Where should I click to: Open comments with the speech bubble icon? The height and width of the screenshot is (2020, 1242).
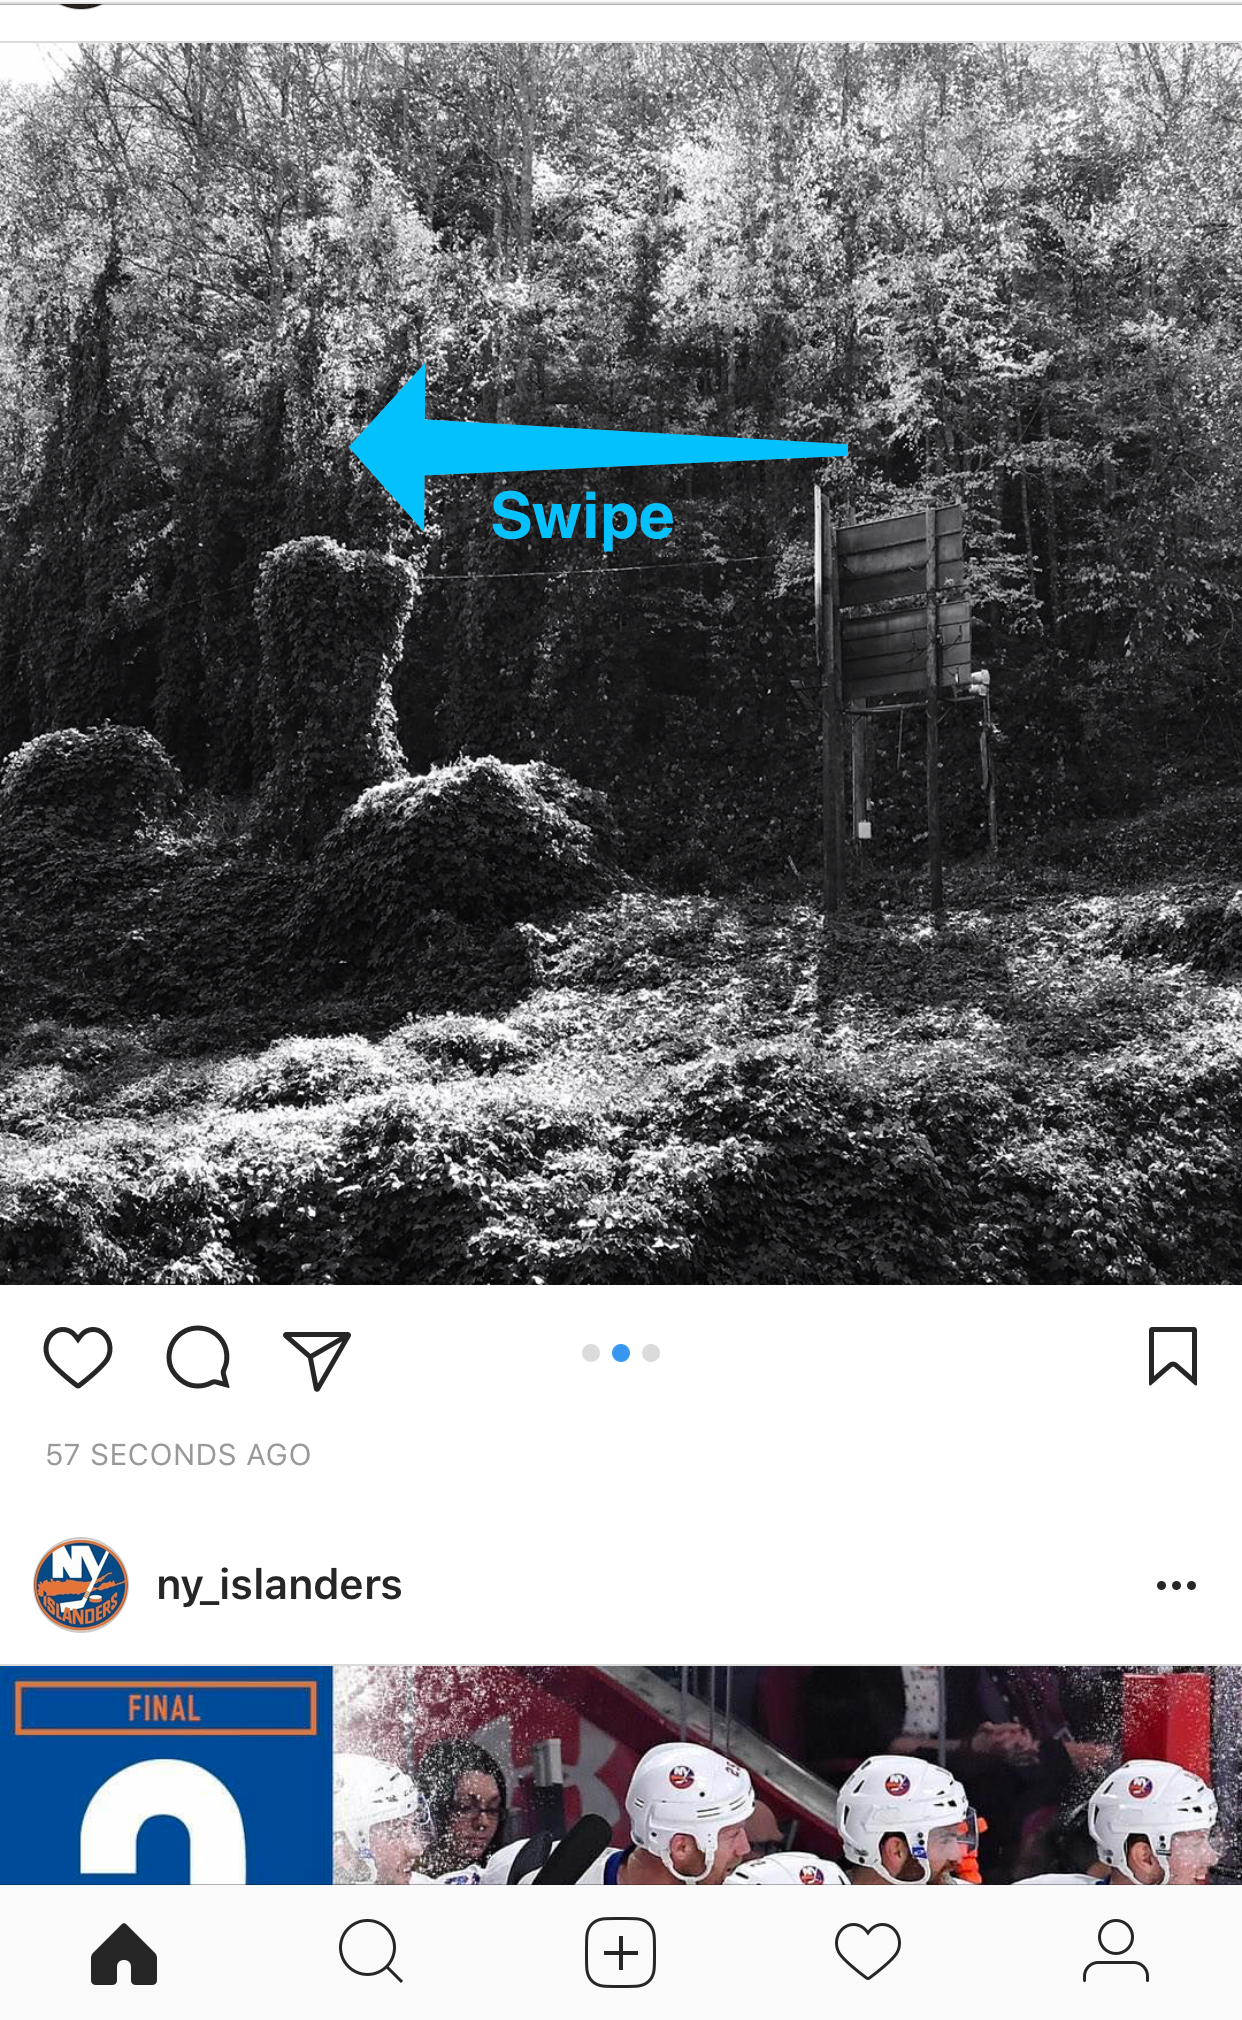pyautogui.click(x=198, y=1357)
